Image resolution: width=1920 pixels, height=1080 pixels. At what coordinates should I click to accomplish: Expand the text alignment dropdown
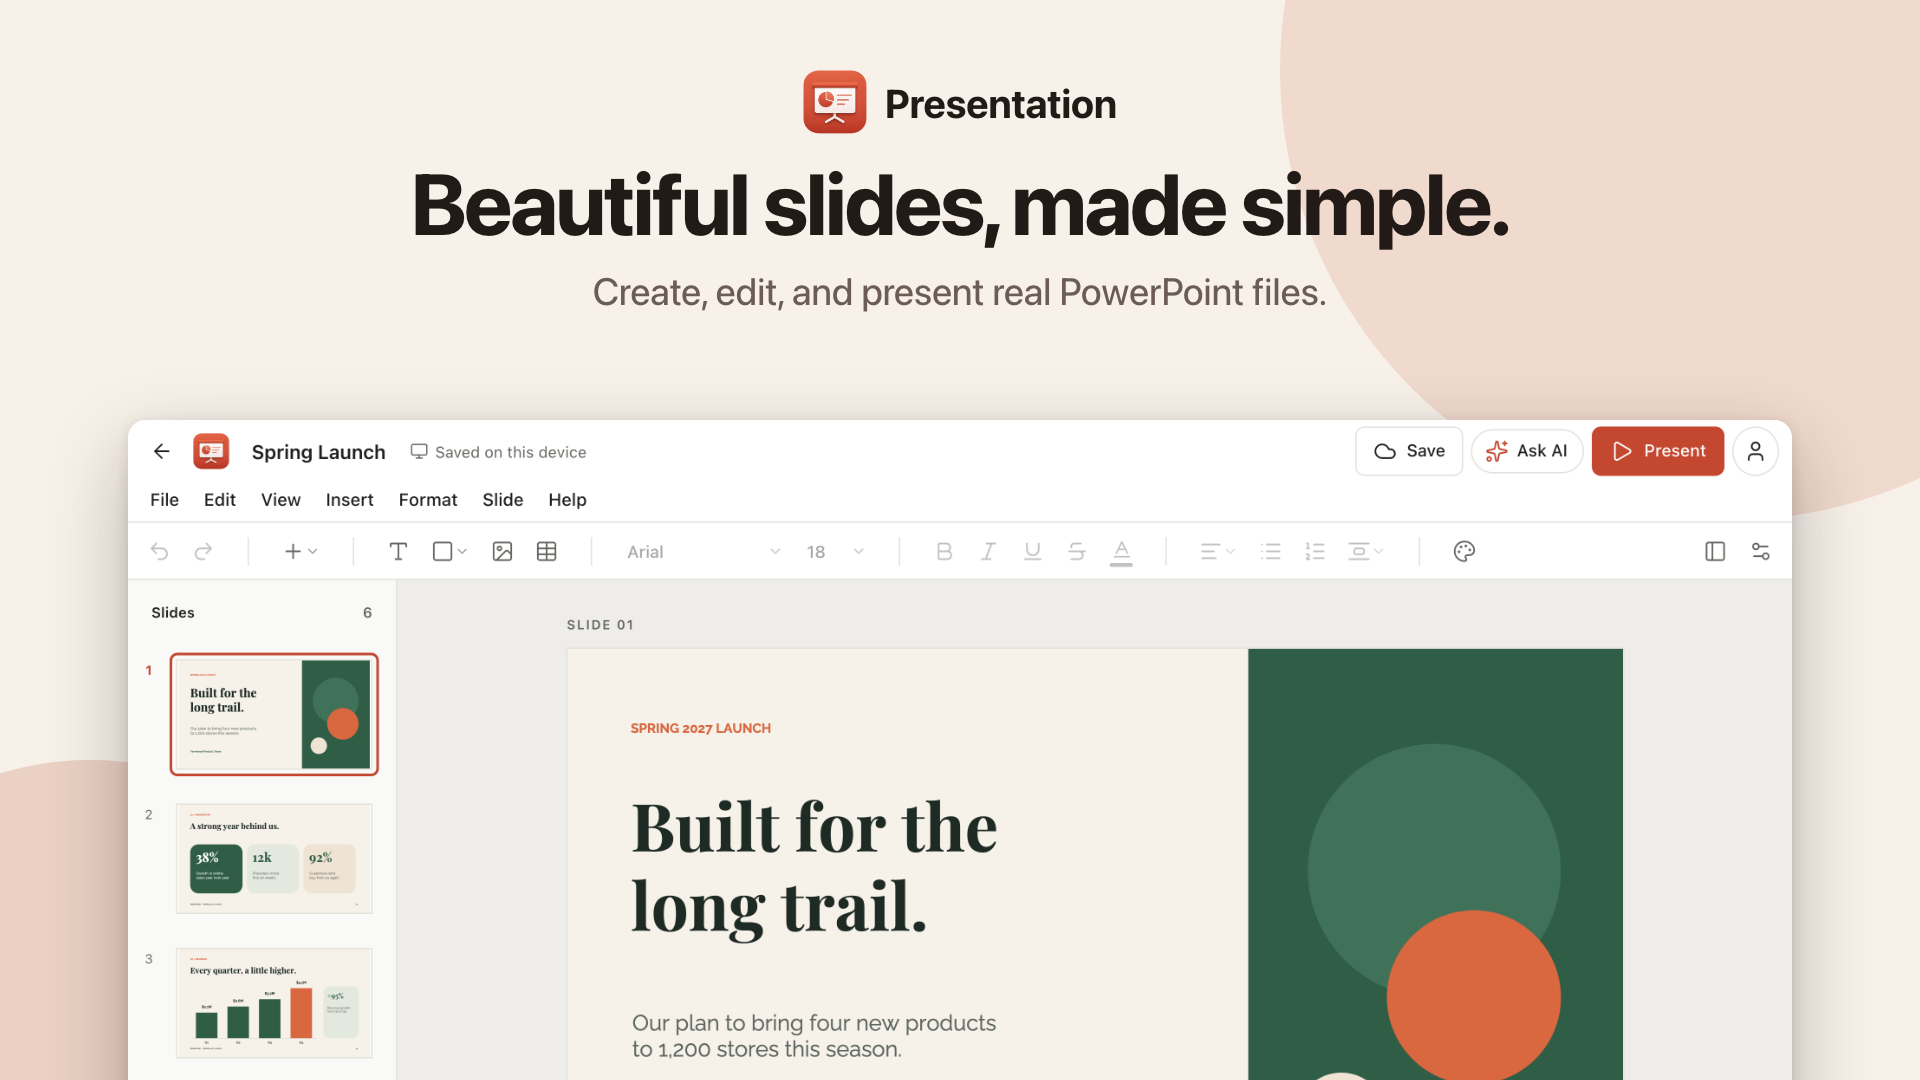(x=1217, y=551)
